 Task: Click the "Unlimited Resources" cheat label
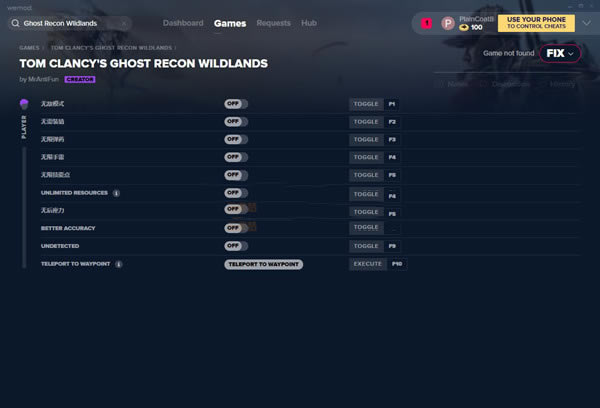pos(74,193)
